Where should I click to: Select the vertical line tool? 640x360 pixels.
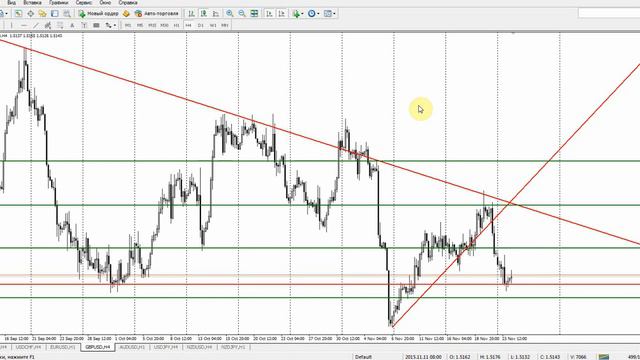point(11,25)
